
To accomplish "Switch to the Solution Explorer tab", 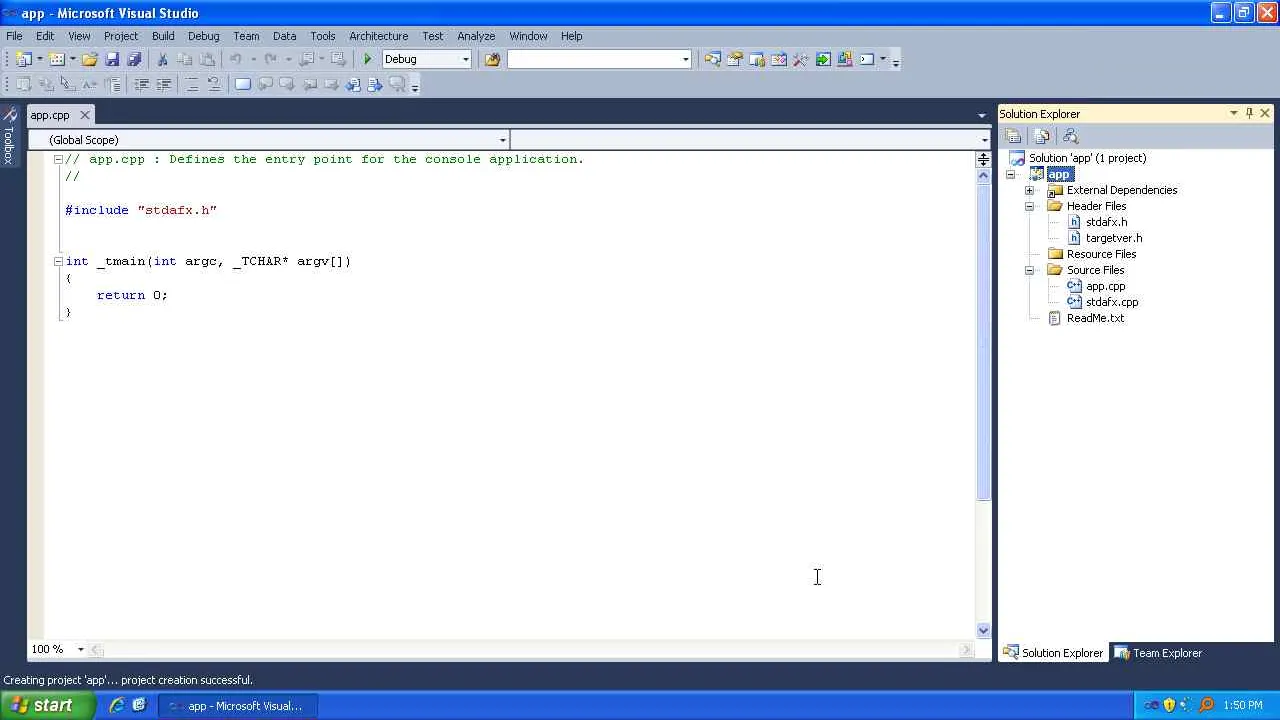I will 1054,653.
